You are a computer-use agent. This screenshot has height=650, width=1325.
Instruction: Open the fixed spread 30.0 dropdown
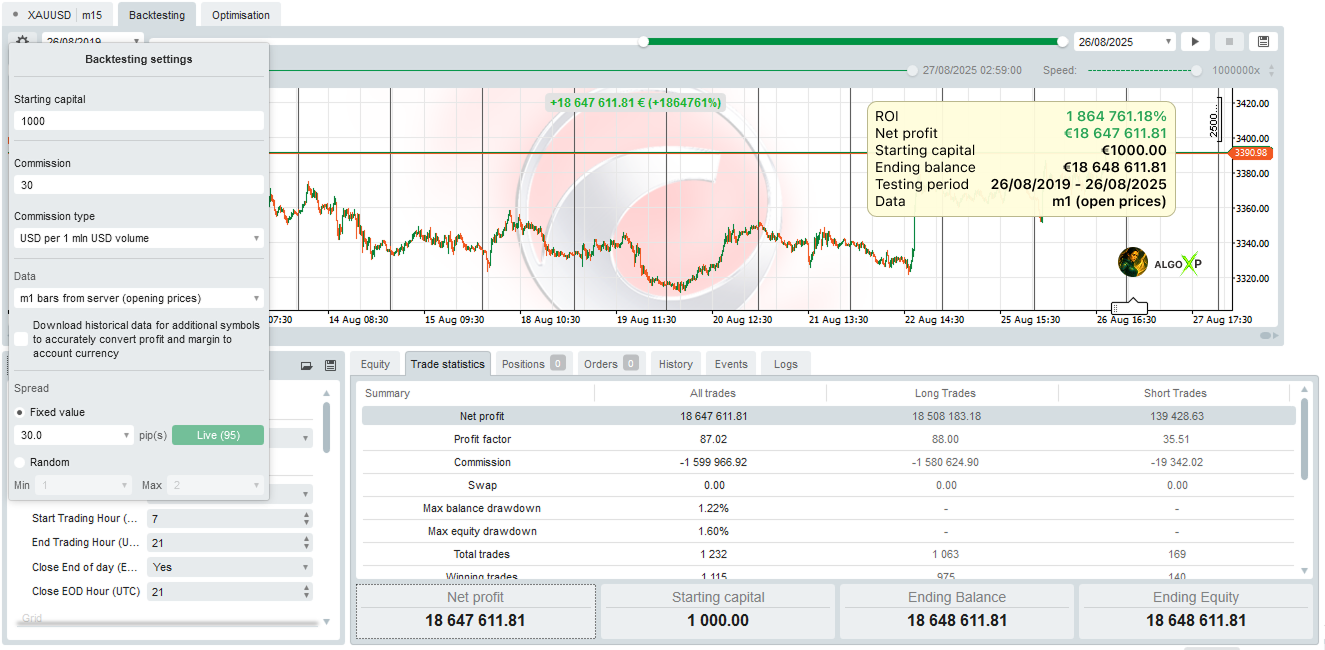coord(74,435)
